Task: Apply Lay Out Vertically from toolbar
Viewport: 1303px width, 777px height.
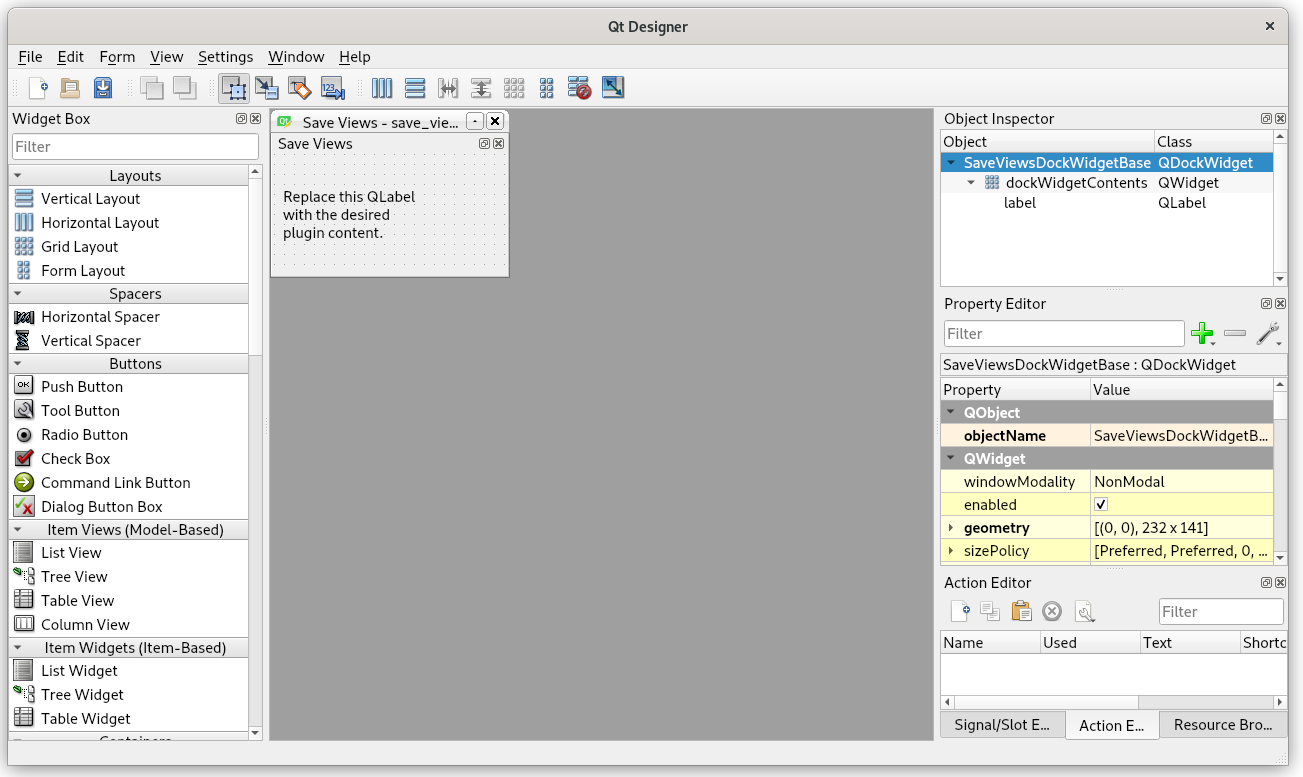Action: point(415,88)
